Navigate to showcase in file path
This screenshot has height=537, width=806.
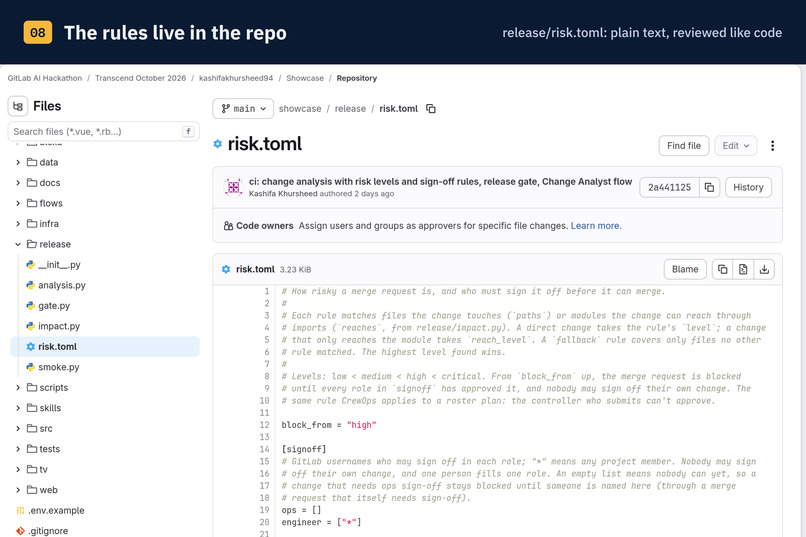[x=300, y=108]
